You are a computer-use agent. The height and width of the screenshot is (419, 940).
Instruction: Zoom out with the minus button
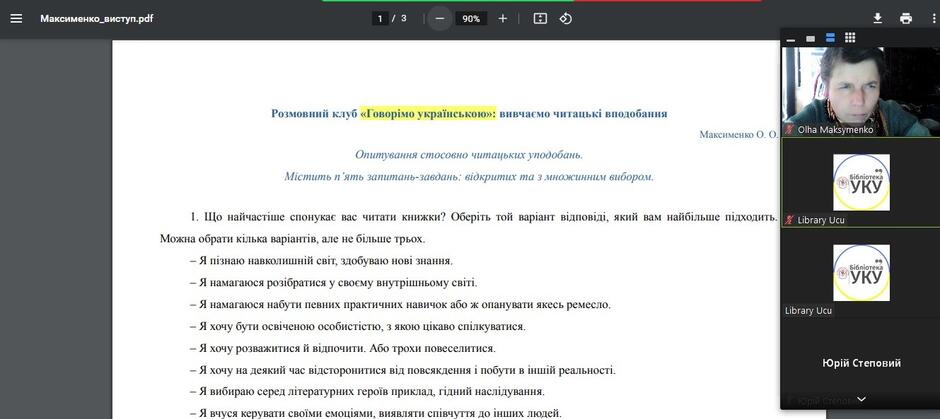[439, 19]
